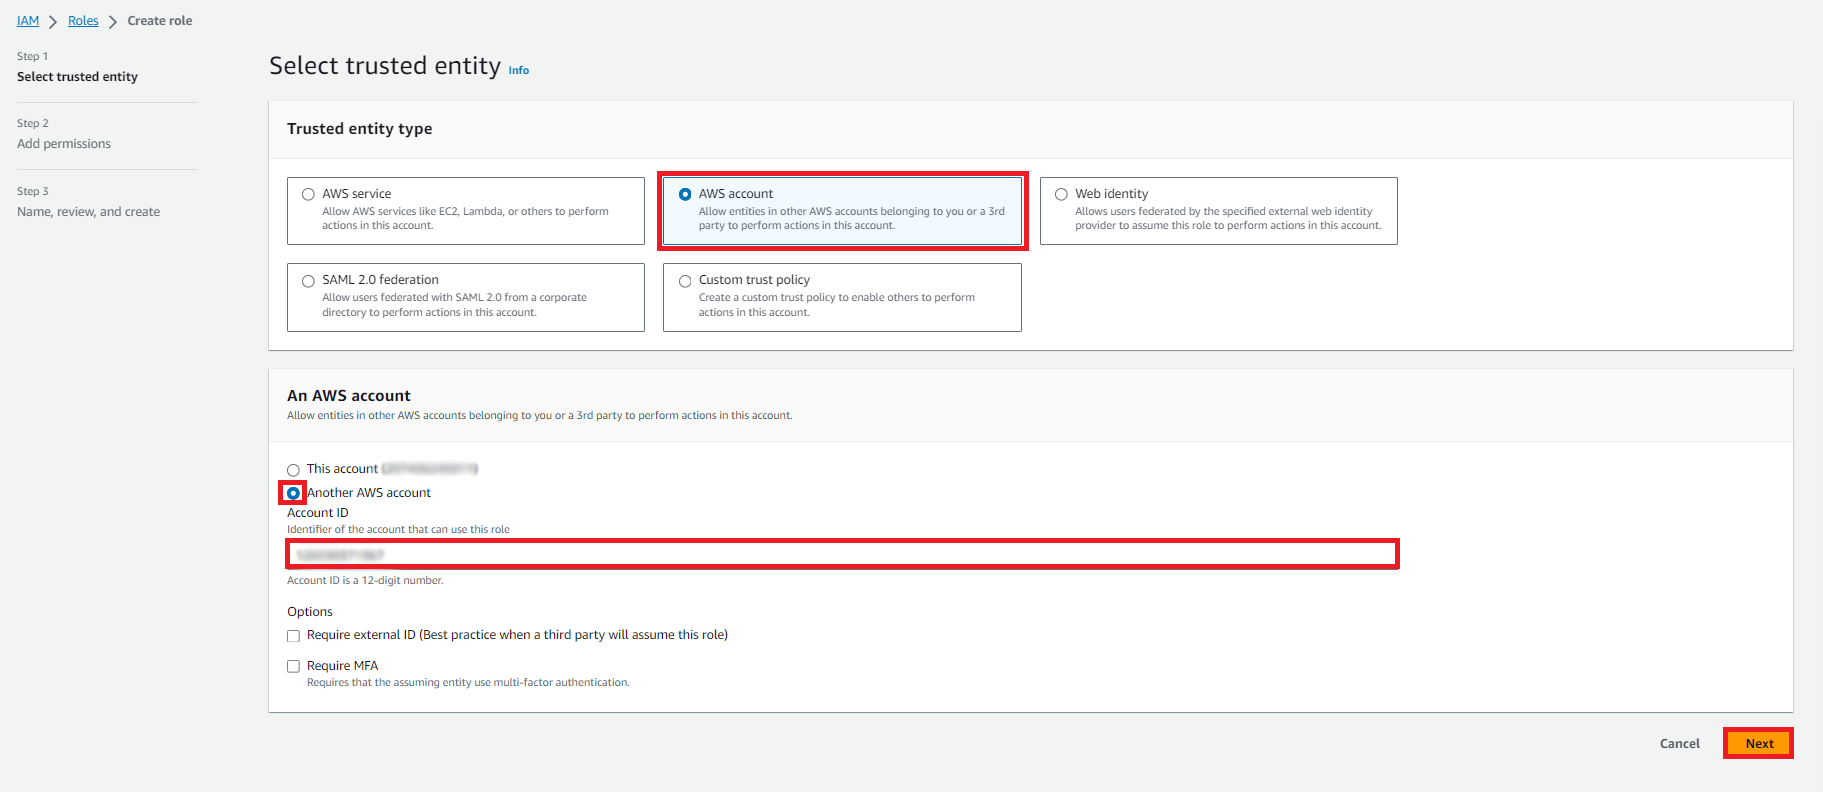The height and width of the screenshot is (792, 1823).
Task: Click the Step 2 Add permissions label
Action: 64,144
